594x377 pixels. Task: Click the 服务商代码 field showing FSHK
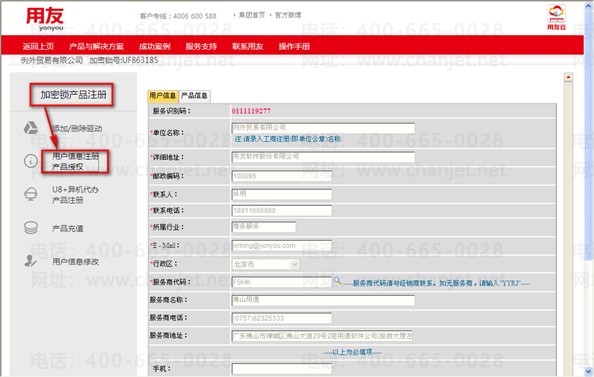(281, 282)
